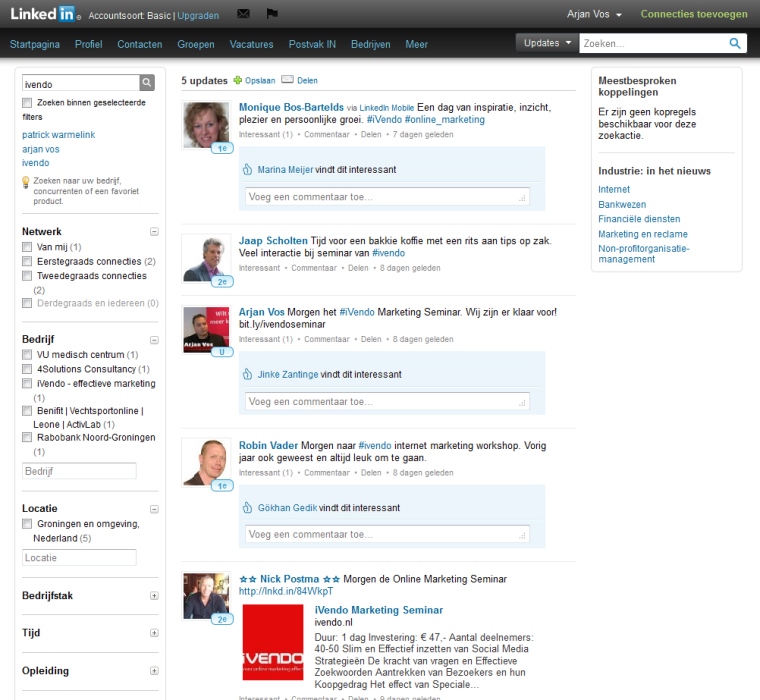Check 'Benifit | Vechtsportonline' company filter
Screen dimensions: 760x700
27,411
